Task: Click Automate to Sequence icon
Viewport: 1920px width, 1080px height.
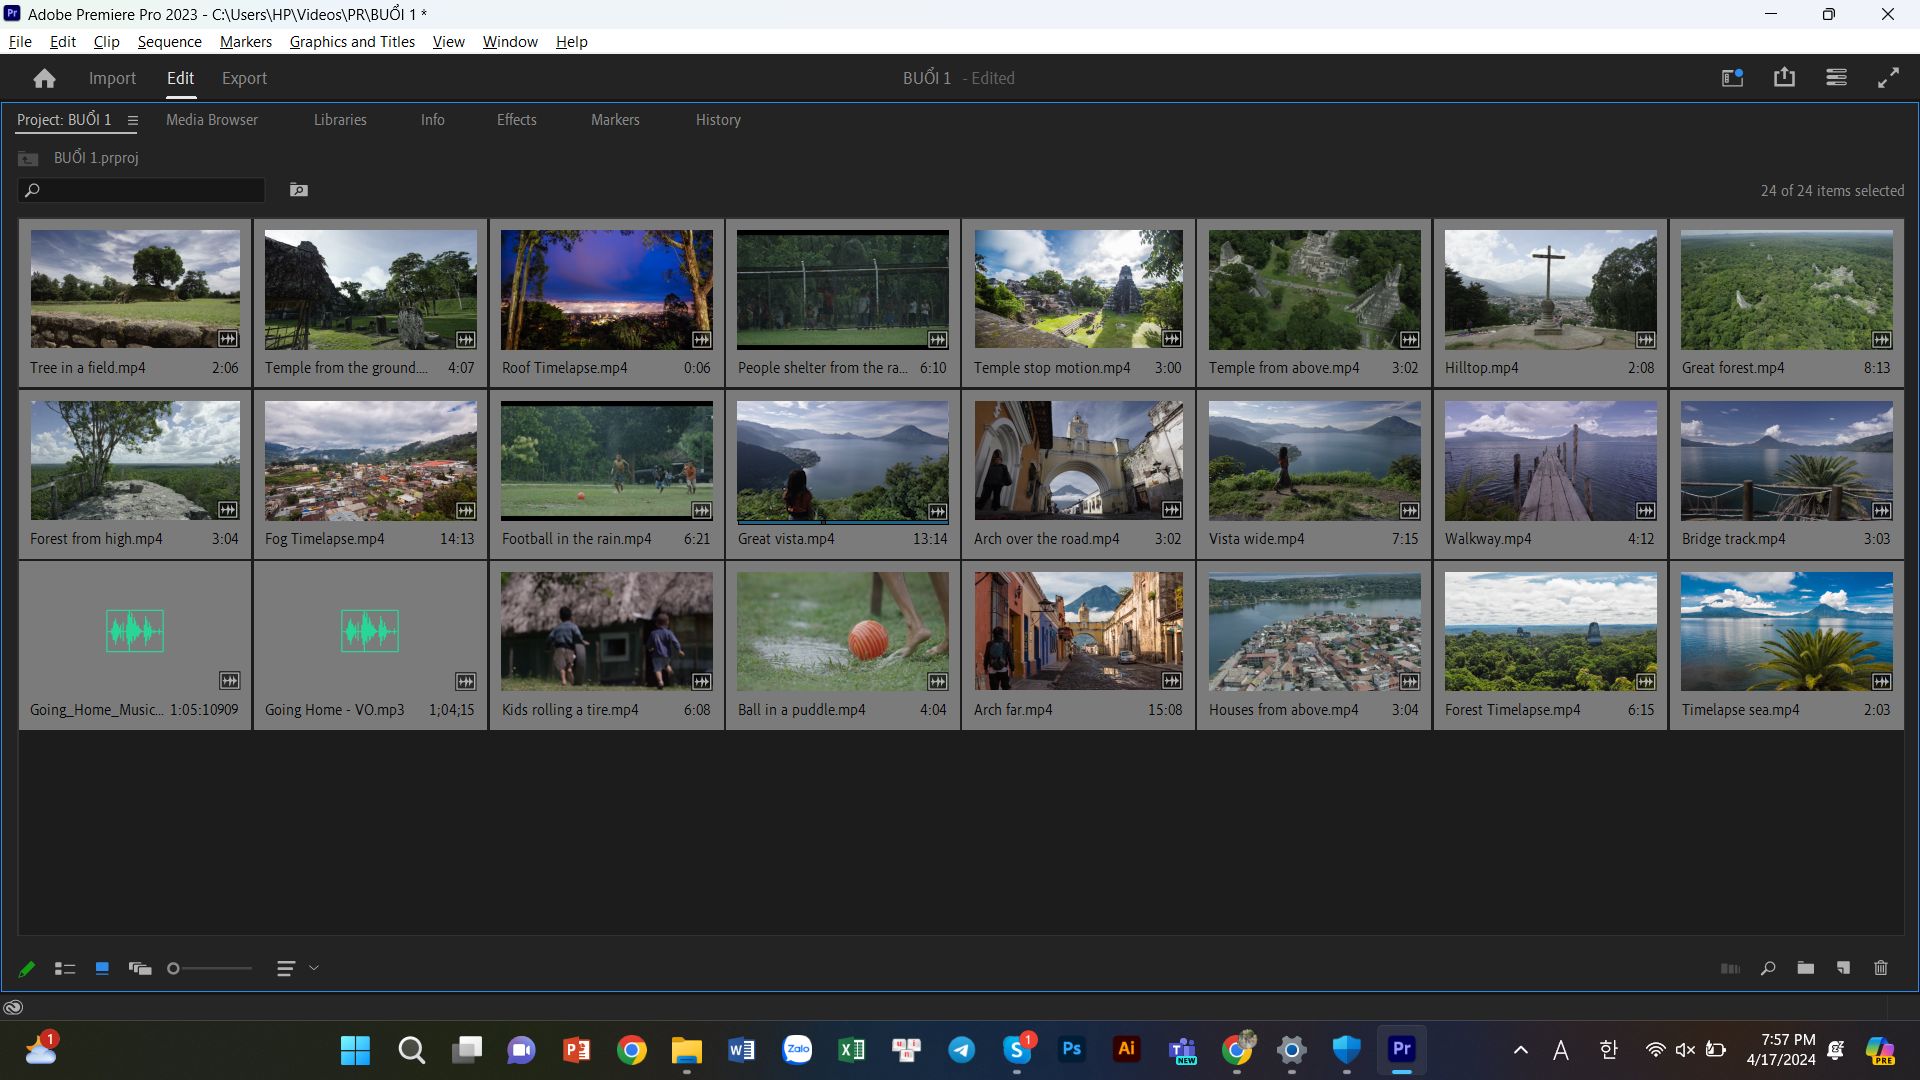Action: pos(1730,968)
